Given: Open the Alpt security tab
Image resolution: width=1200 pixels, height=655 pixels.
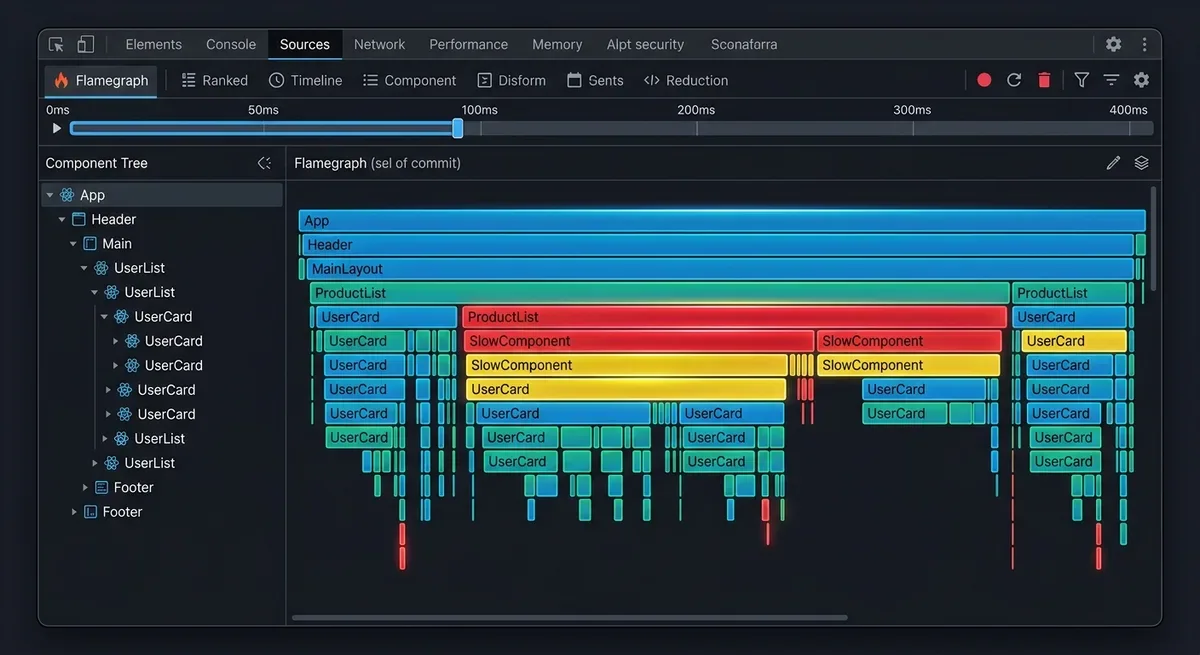Looking at the screenshot, I should pyautogui.click(x=645, y=44).
